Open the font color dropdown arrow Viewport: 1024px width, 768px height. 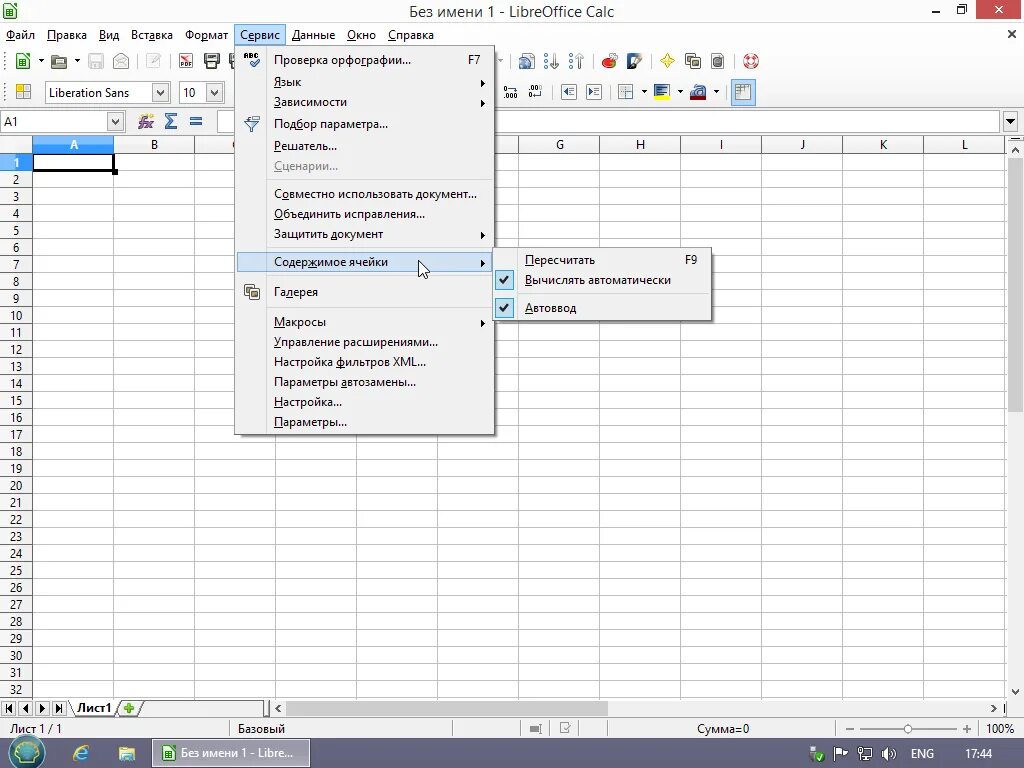pyautogui.click(x=716, y=92)
